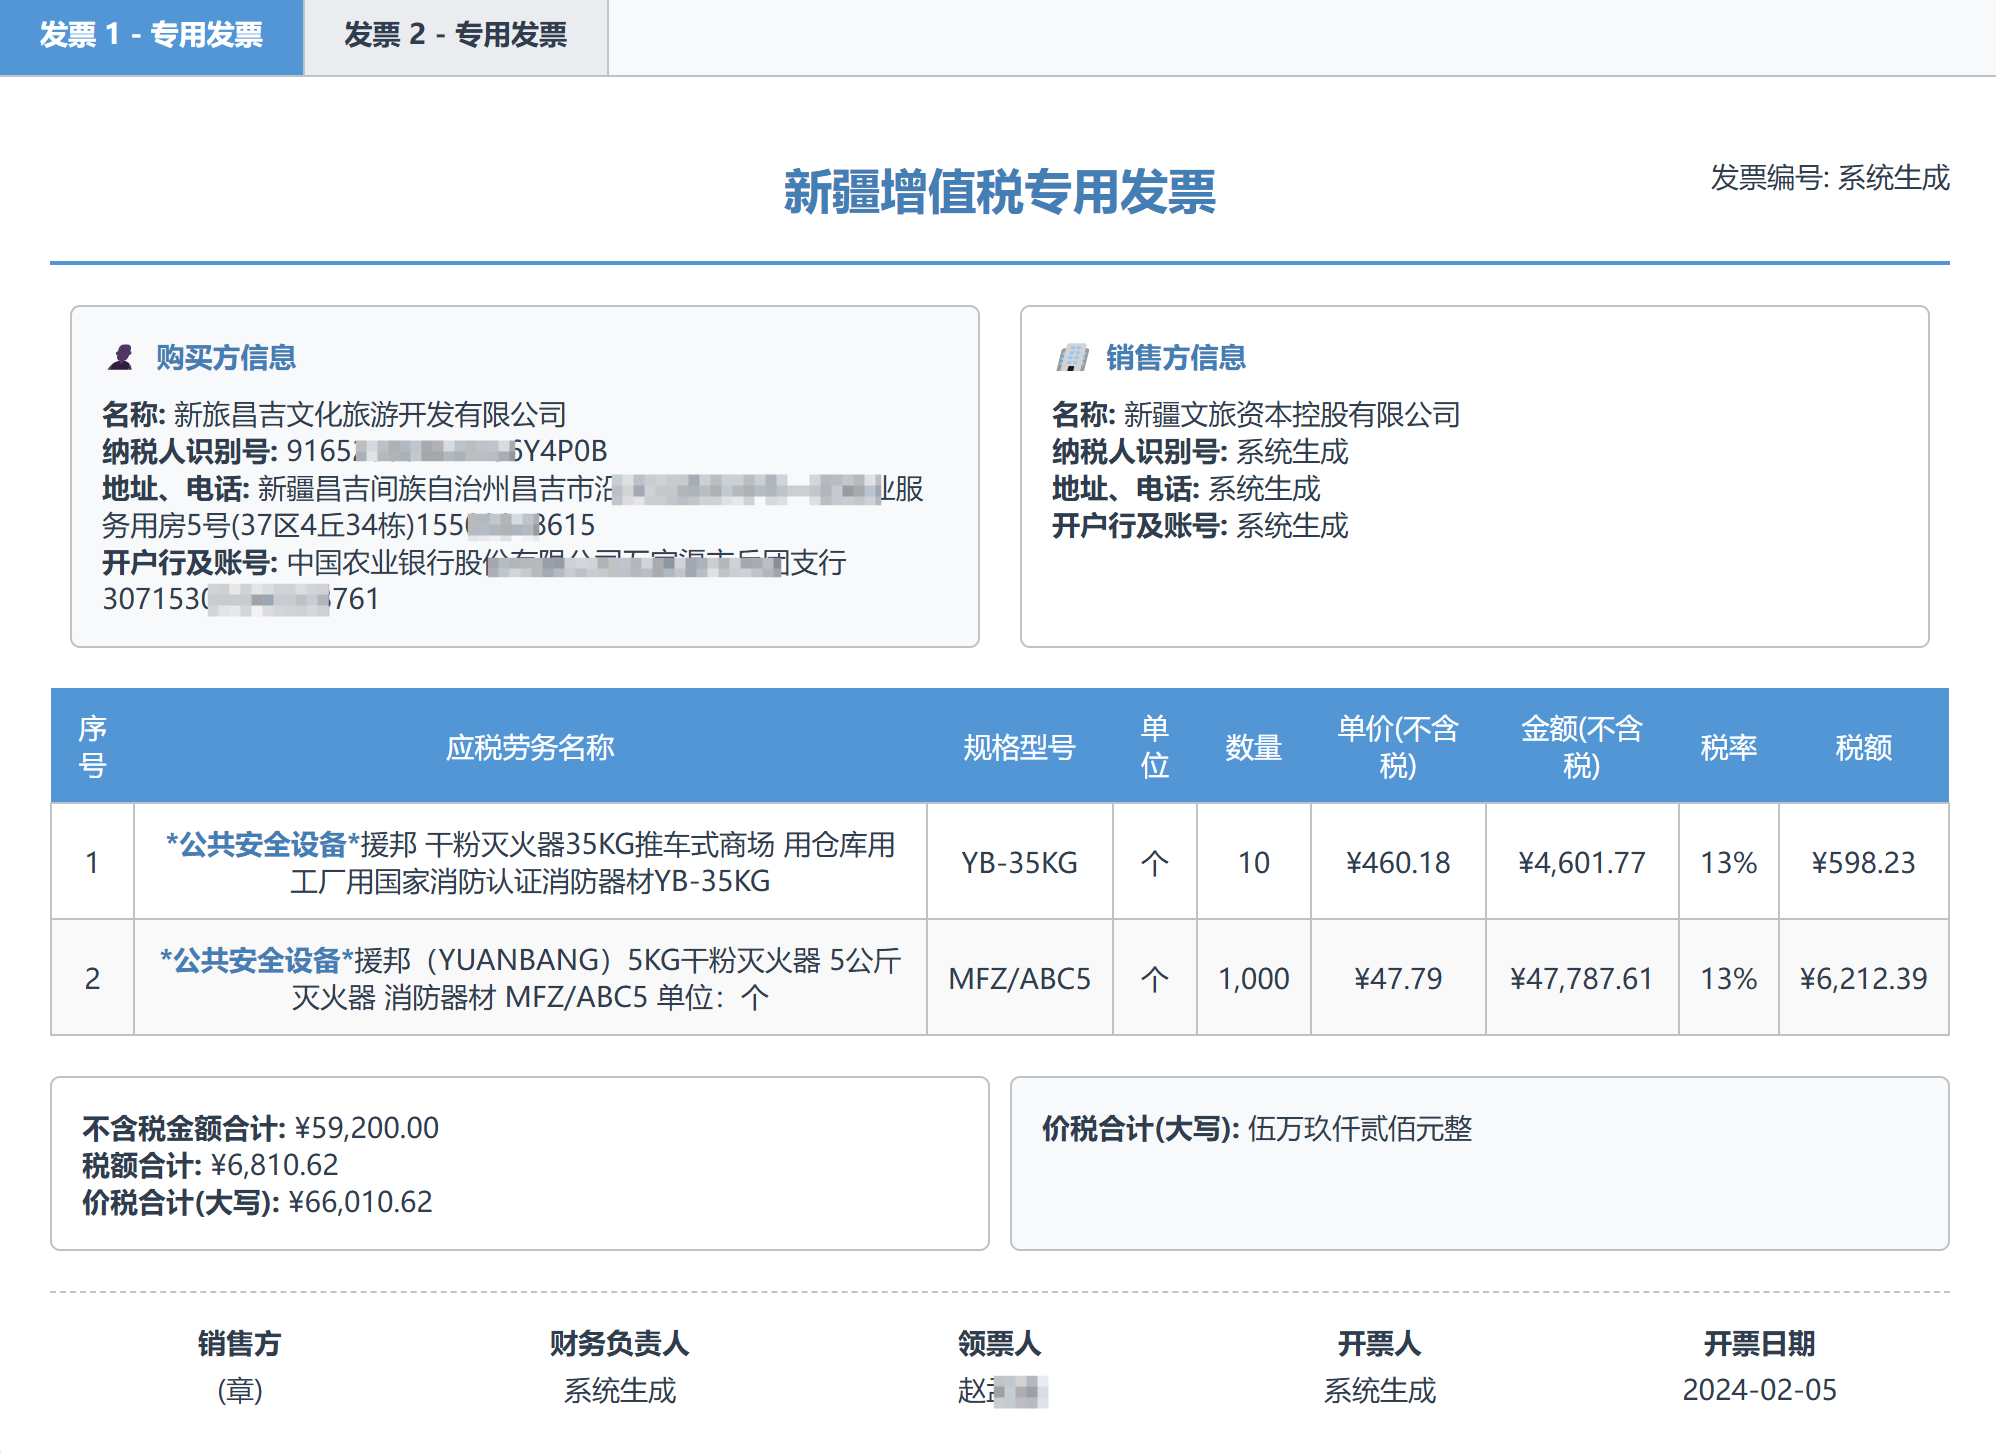Click the buyer person icon
The height and width of the screenshot is (1454, 1996).
(x=121, y=357)
